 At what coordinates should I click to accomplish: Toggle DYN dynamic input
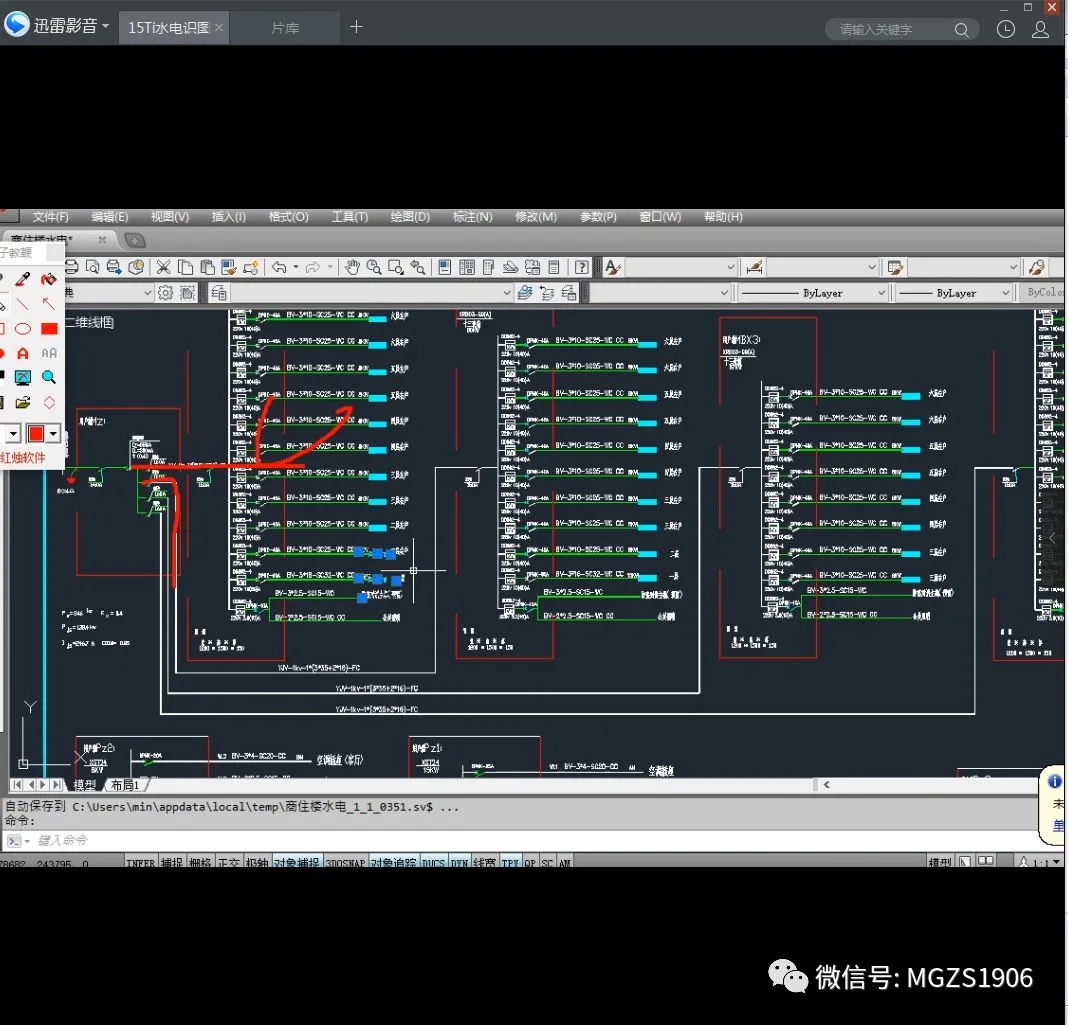(459, 862)
